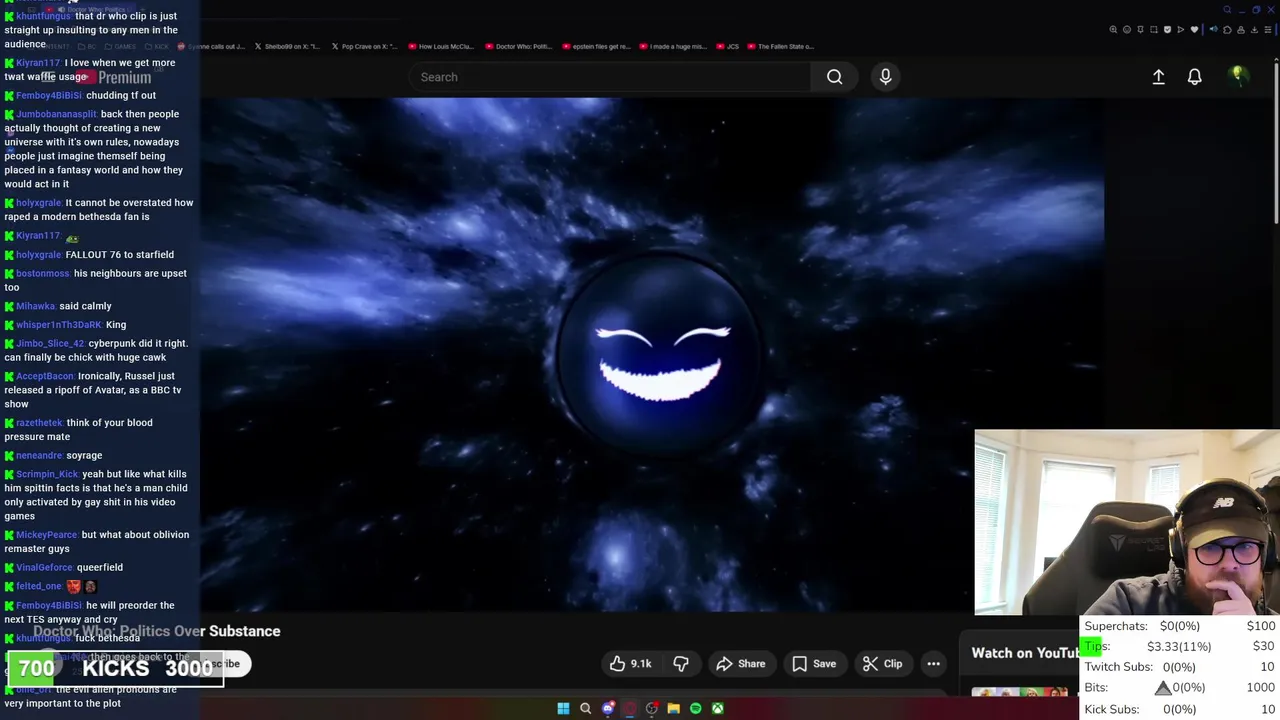
Task: Click the video player with smiling face
Action: 652,355
